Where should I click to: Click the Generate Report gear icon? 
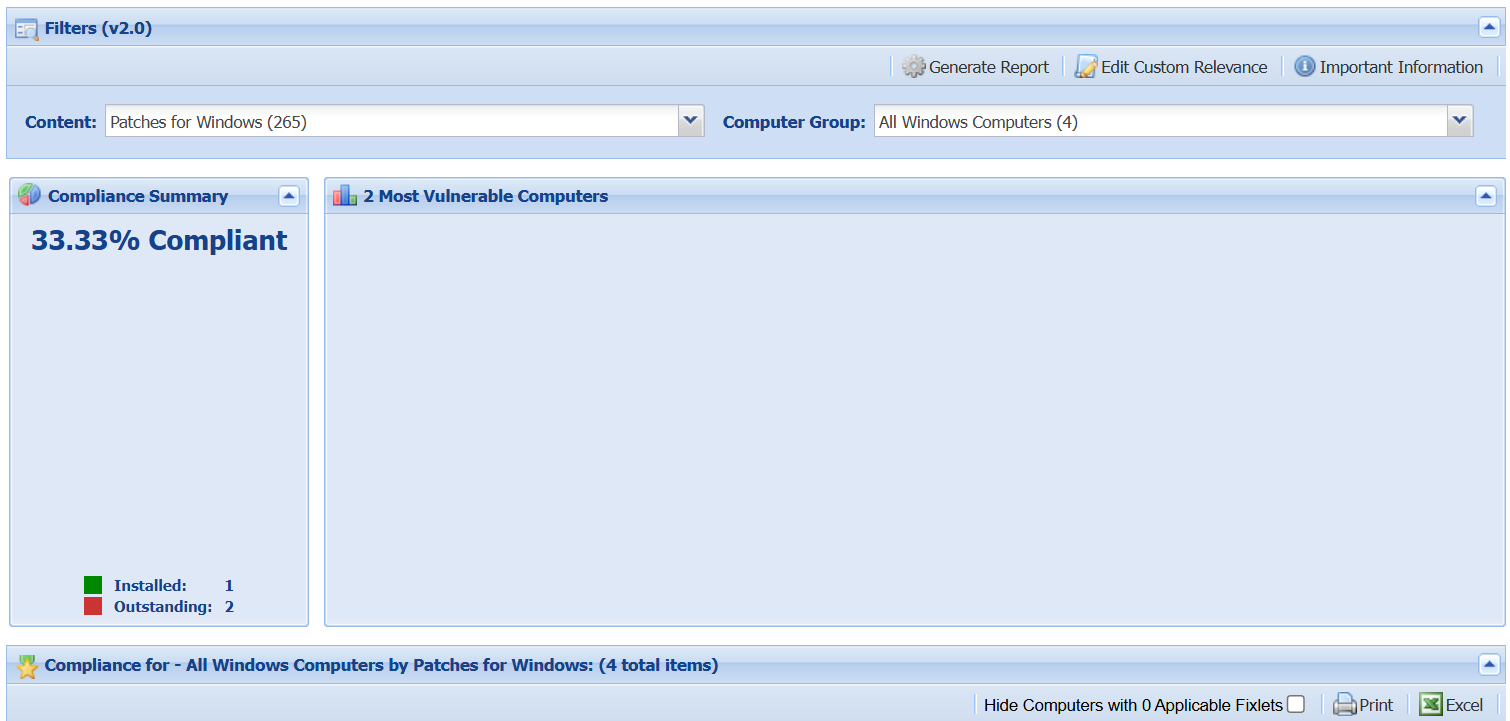[913, 67]
